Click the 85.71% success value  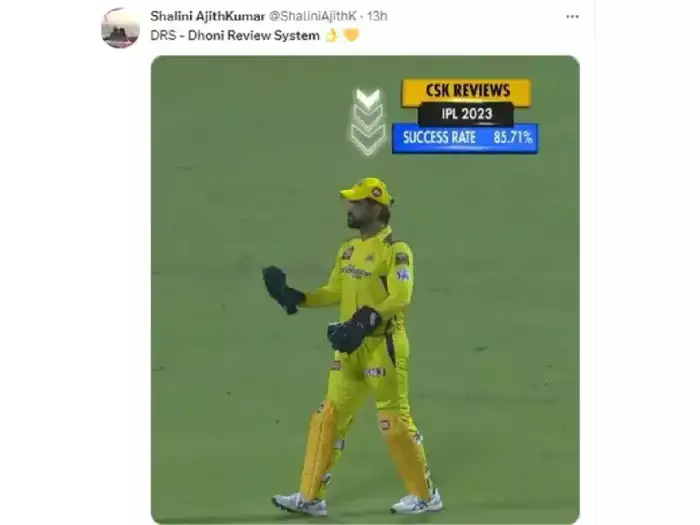tap(512, 138)
